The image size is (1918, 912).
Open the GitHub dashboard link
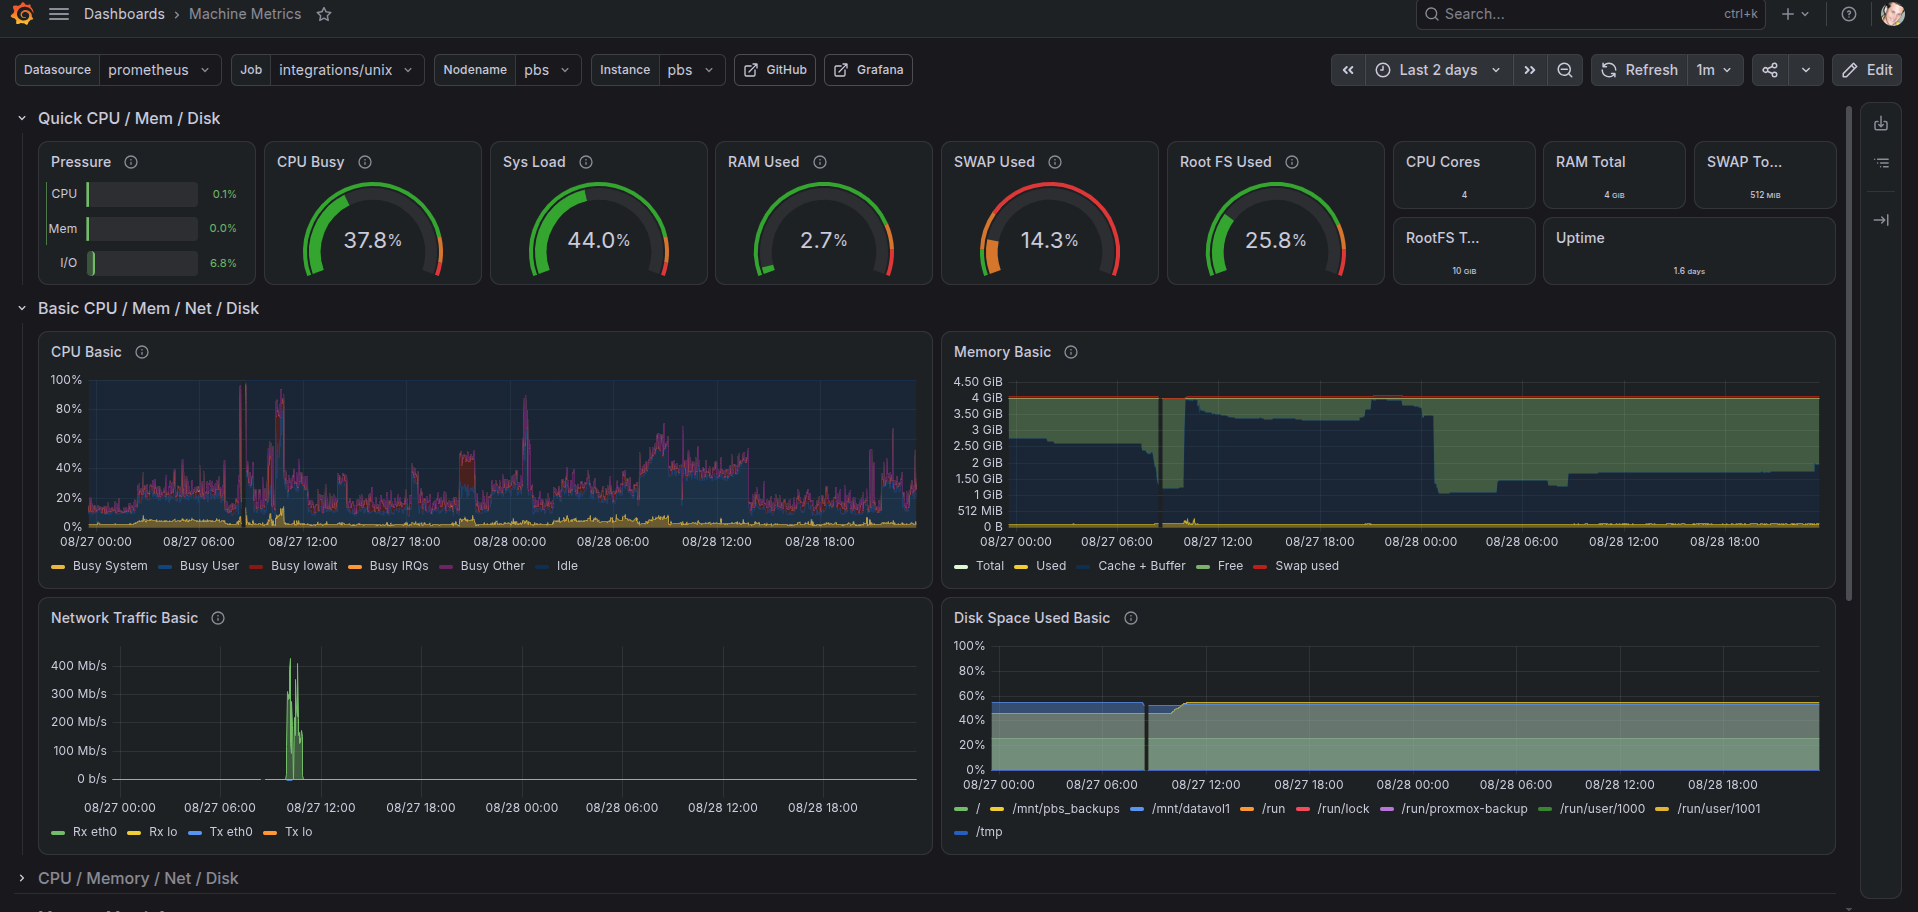tap(775, 70)
